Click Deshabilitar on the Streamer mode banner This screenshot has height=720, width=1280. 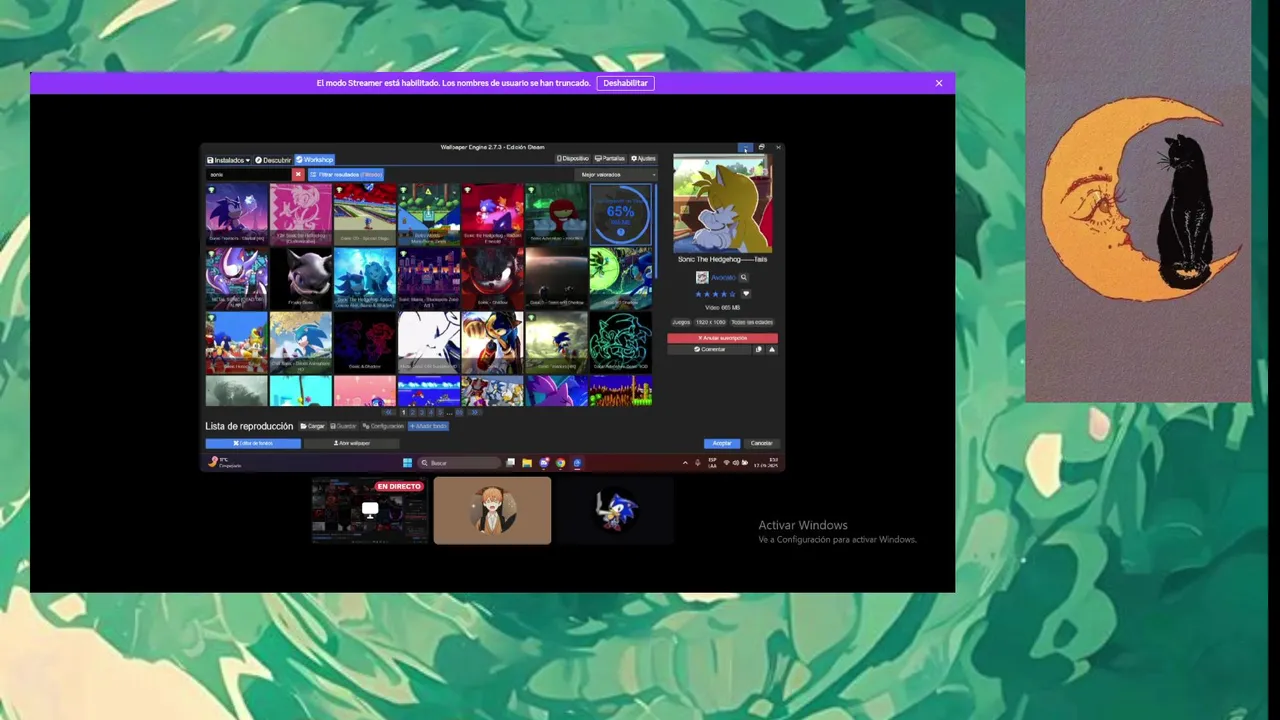(x=626, y=83)
